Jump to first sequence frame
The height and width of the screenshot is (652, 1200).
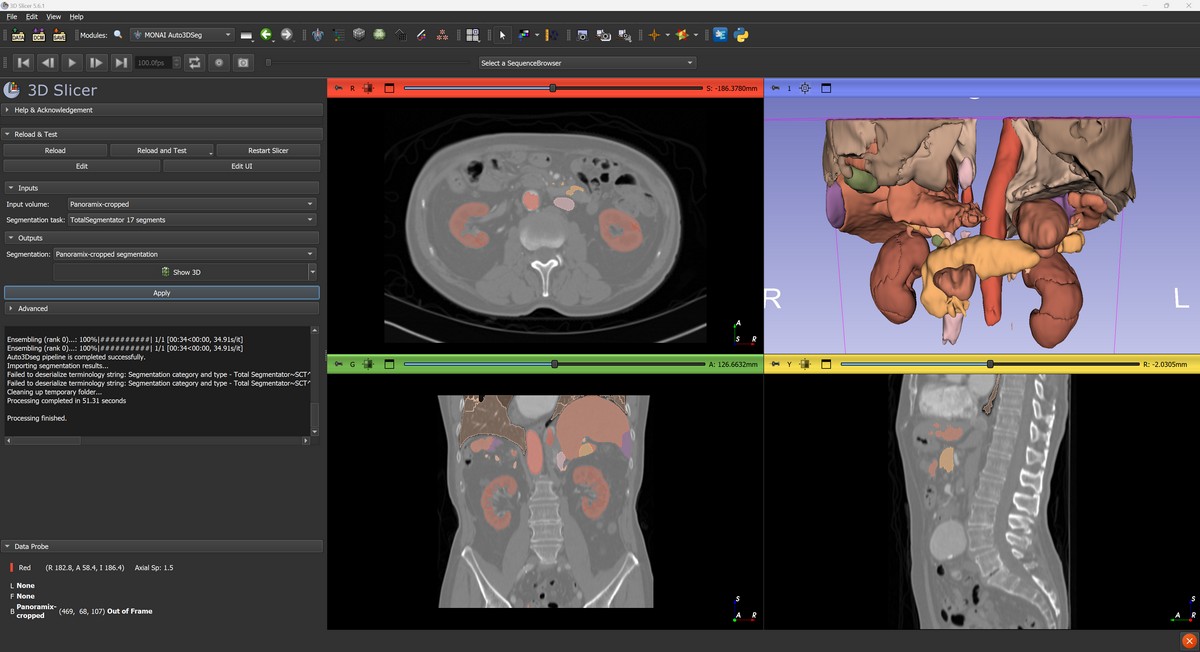24,63
